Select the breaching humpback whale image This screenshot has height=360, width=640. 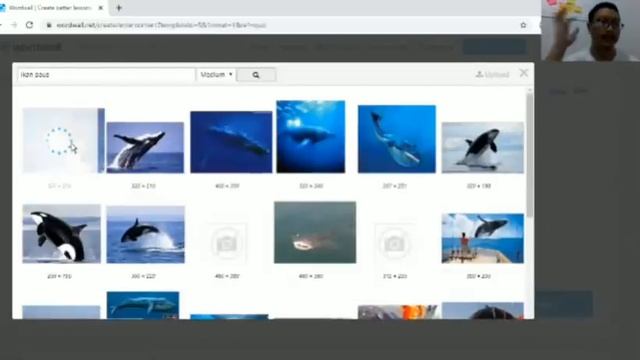click(145, 147)
